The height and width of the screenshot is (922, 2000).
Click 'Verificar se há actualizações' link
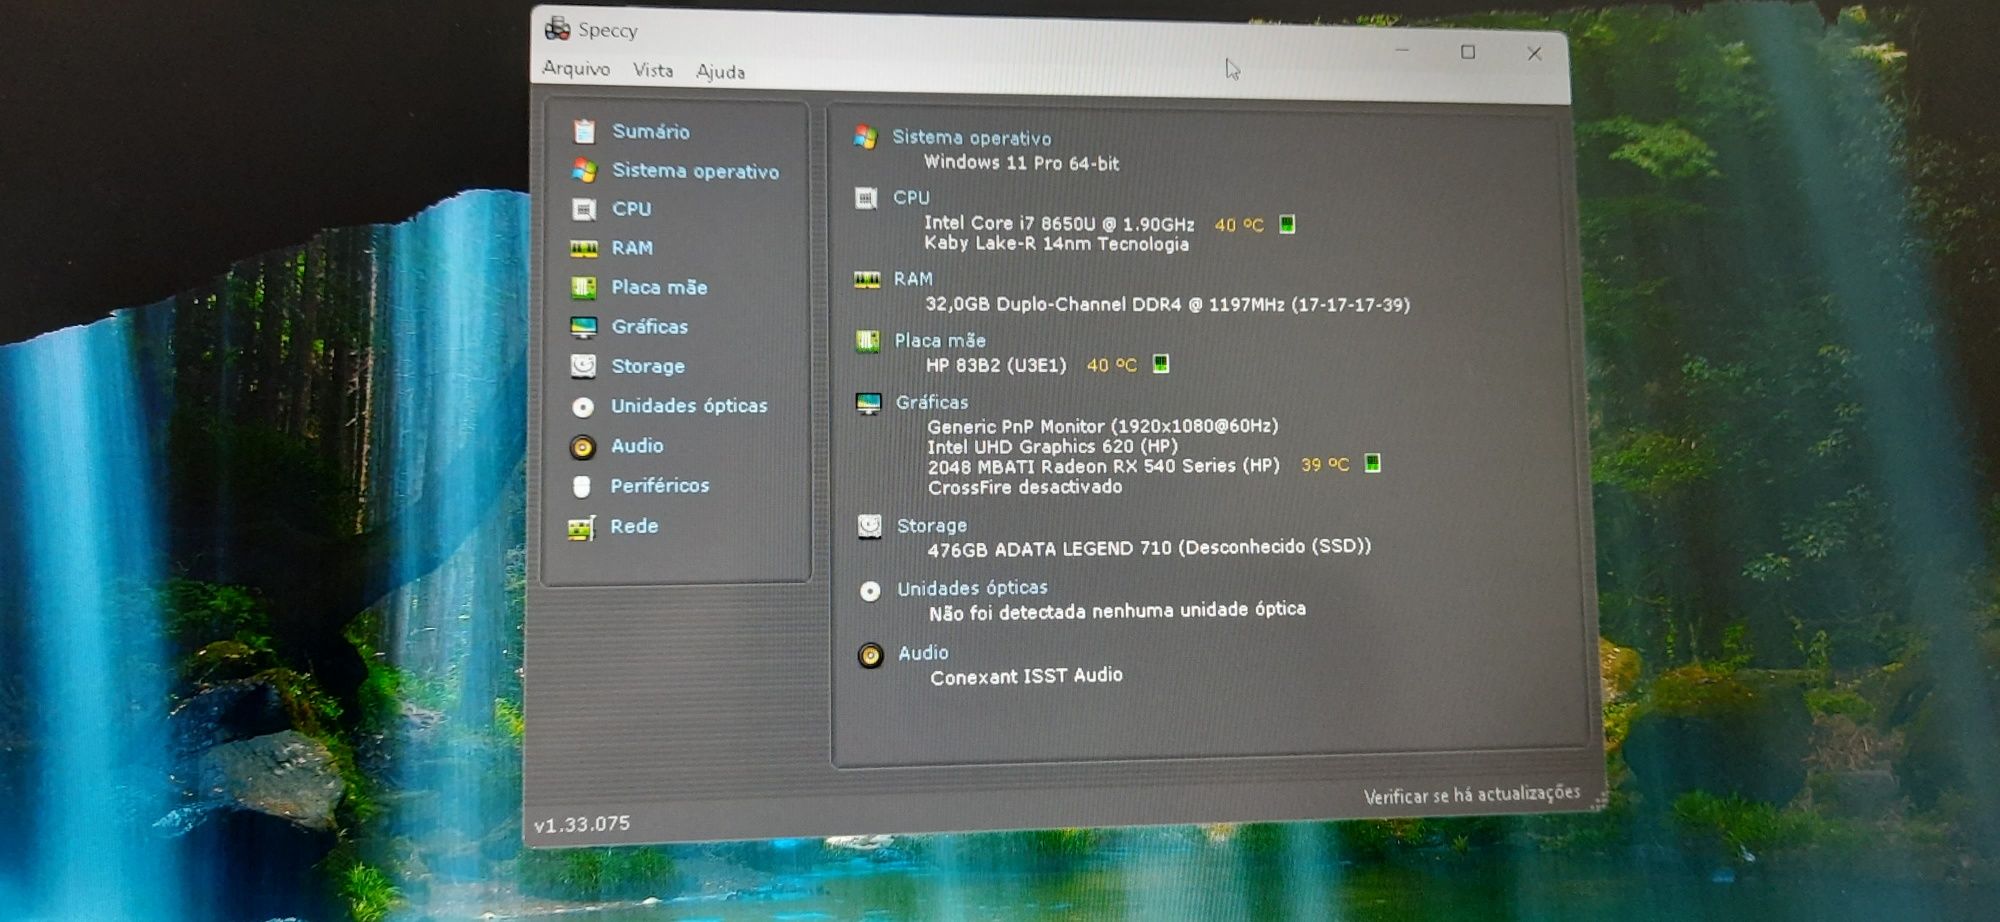[x=1471, y=794]
